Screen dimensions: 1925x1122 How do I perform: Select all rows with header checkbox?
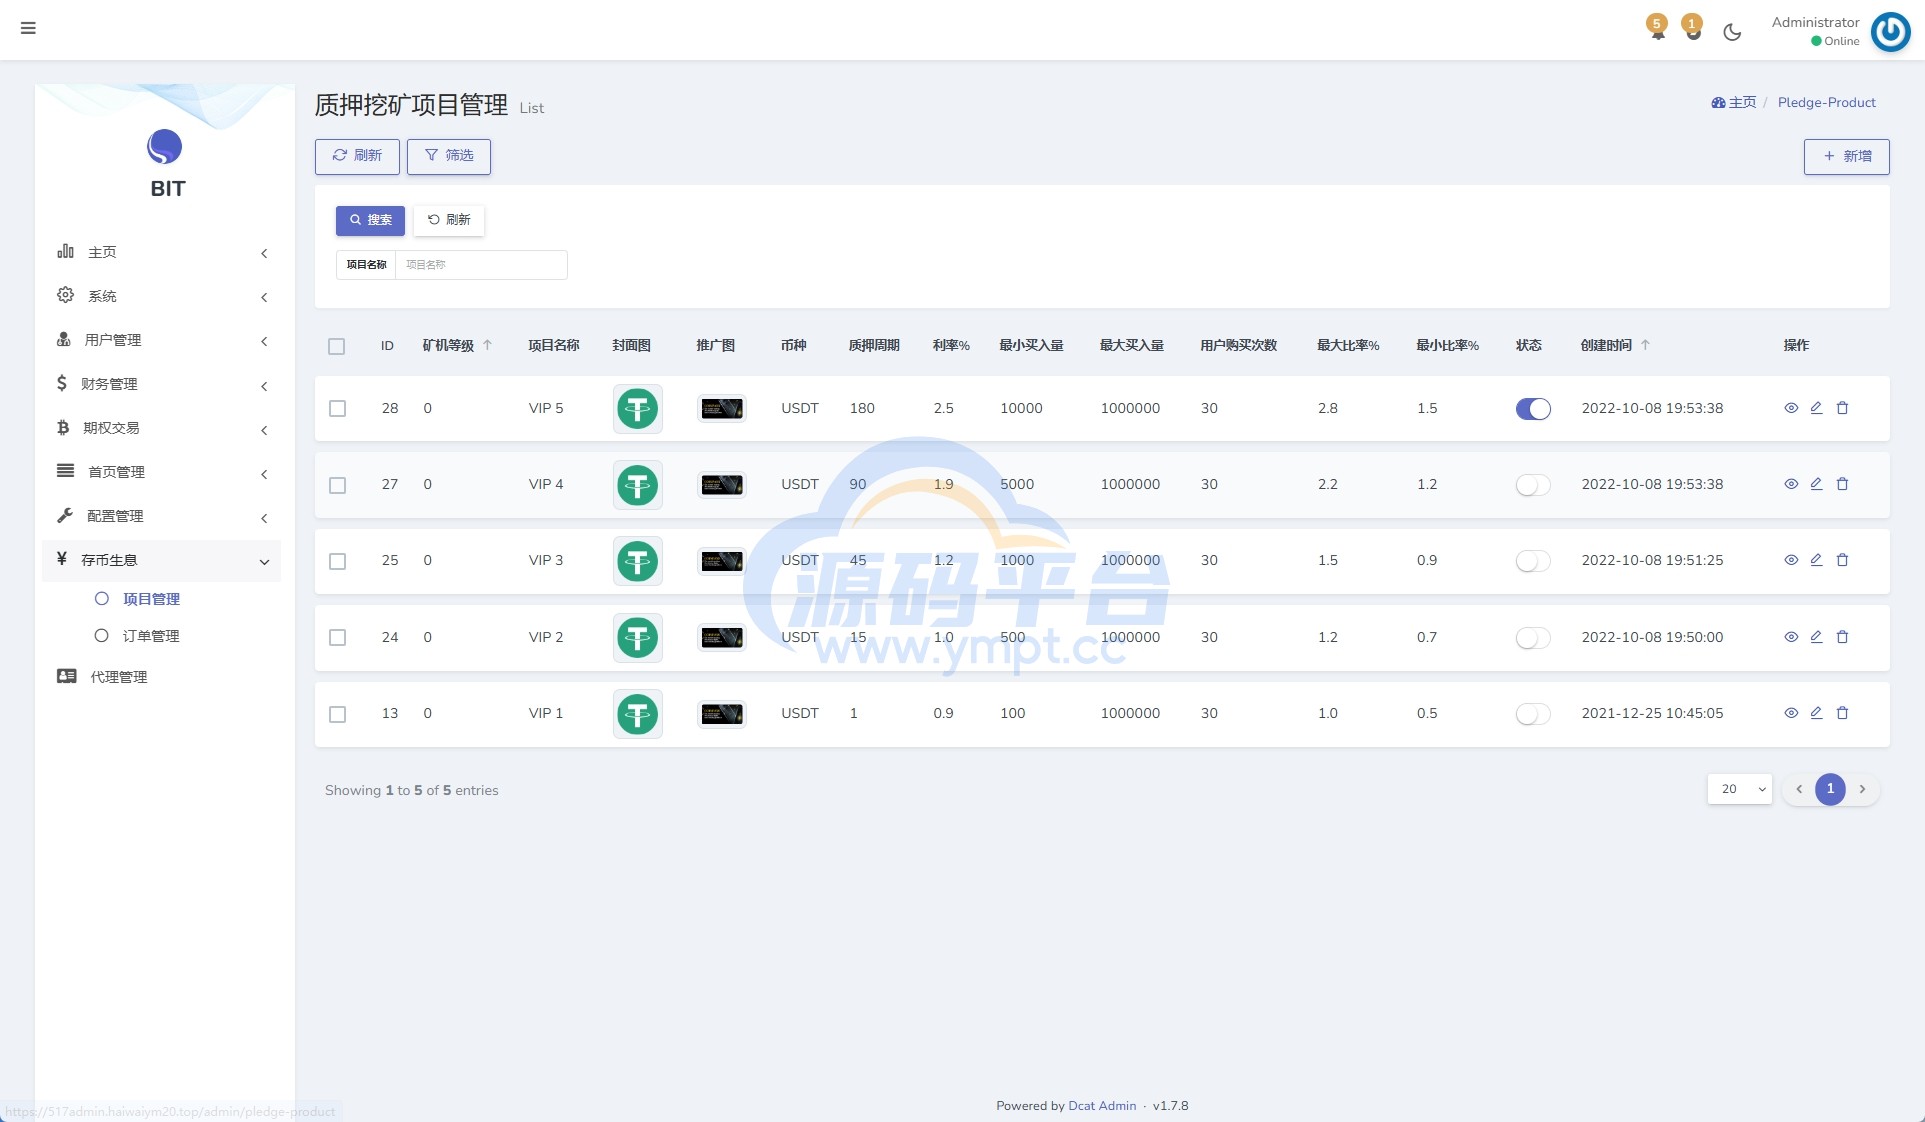[x=336, y=346]
